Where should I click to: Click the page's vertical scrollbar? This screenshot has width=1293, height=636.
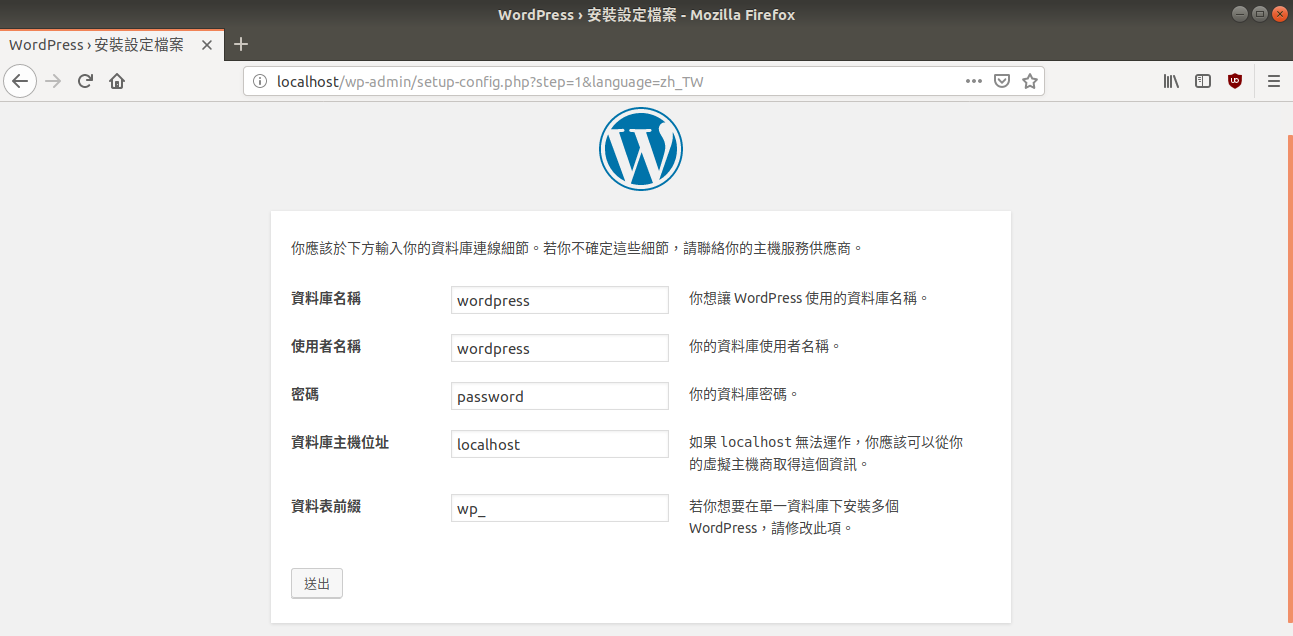pos(1289,378)
